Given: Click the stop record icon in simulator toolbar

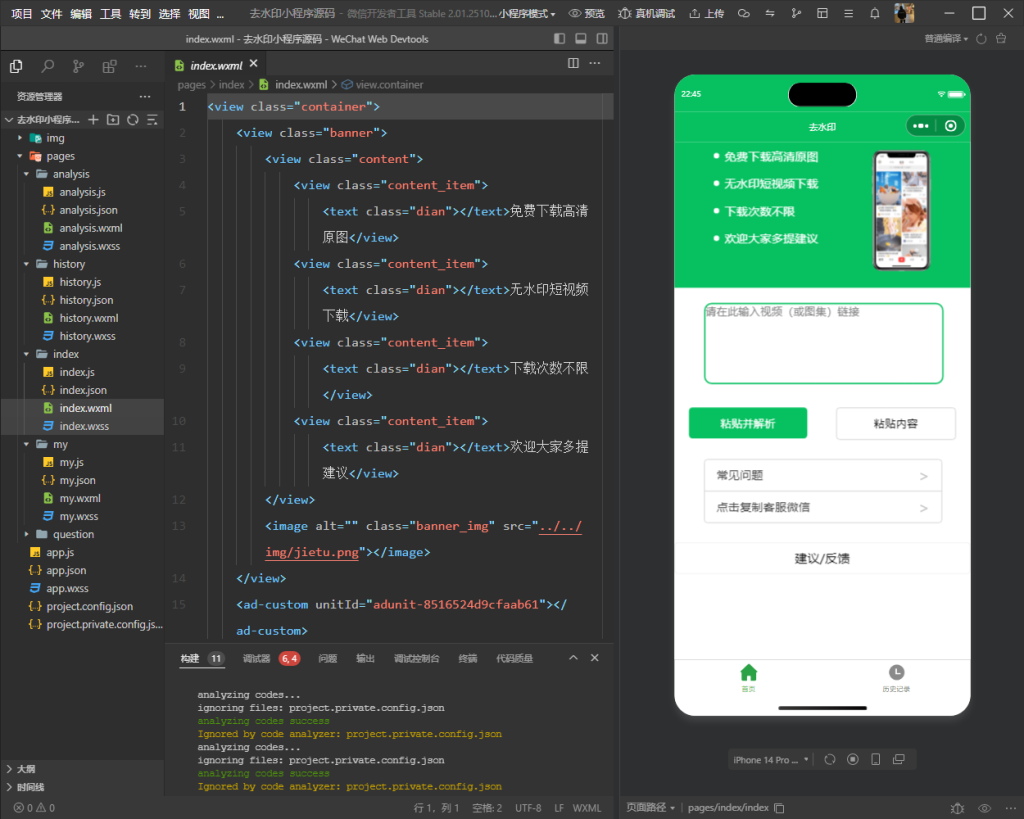Looking at the screenshot, I should [x=853, y=760].
